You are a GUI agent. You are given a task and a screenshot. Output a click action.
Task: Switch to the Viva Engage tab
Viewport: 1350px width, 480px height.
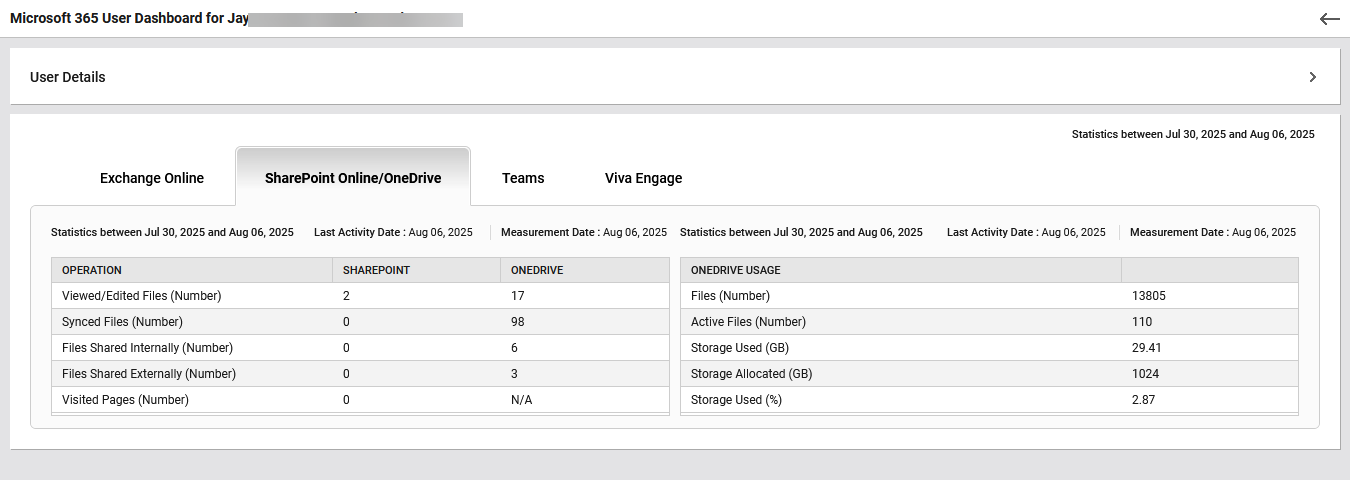coord(644,178)
